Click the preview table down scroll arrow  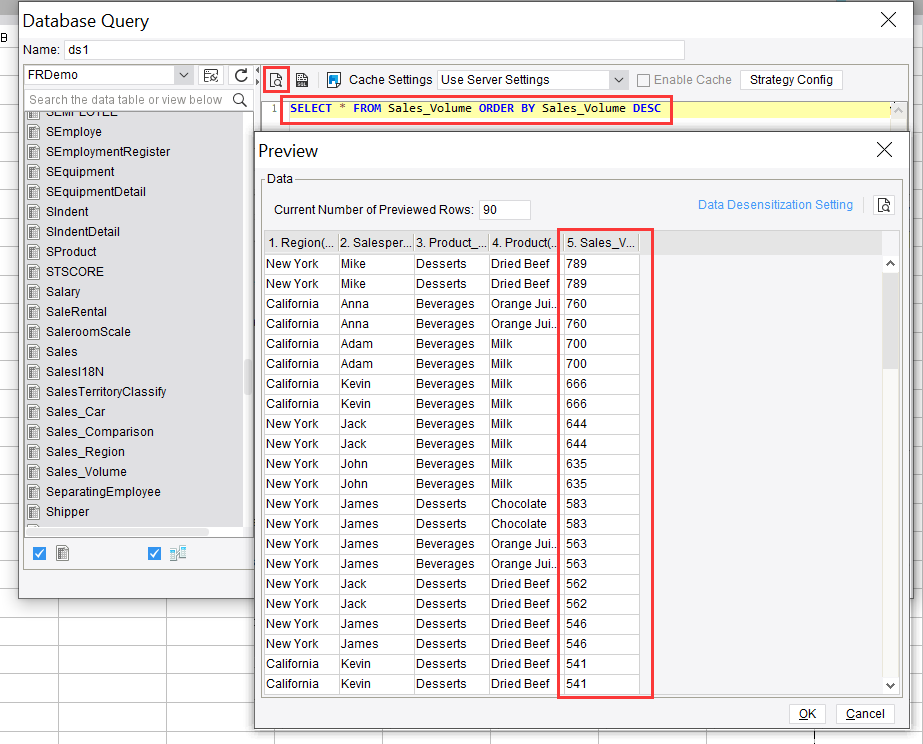[890, 685]
